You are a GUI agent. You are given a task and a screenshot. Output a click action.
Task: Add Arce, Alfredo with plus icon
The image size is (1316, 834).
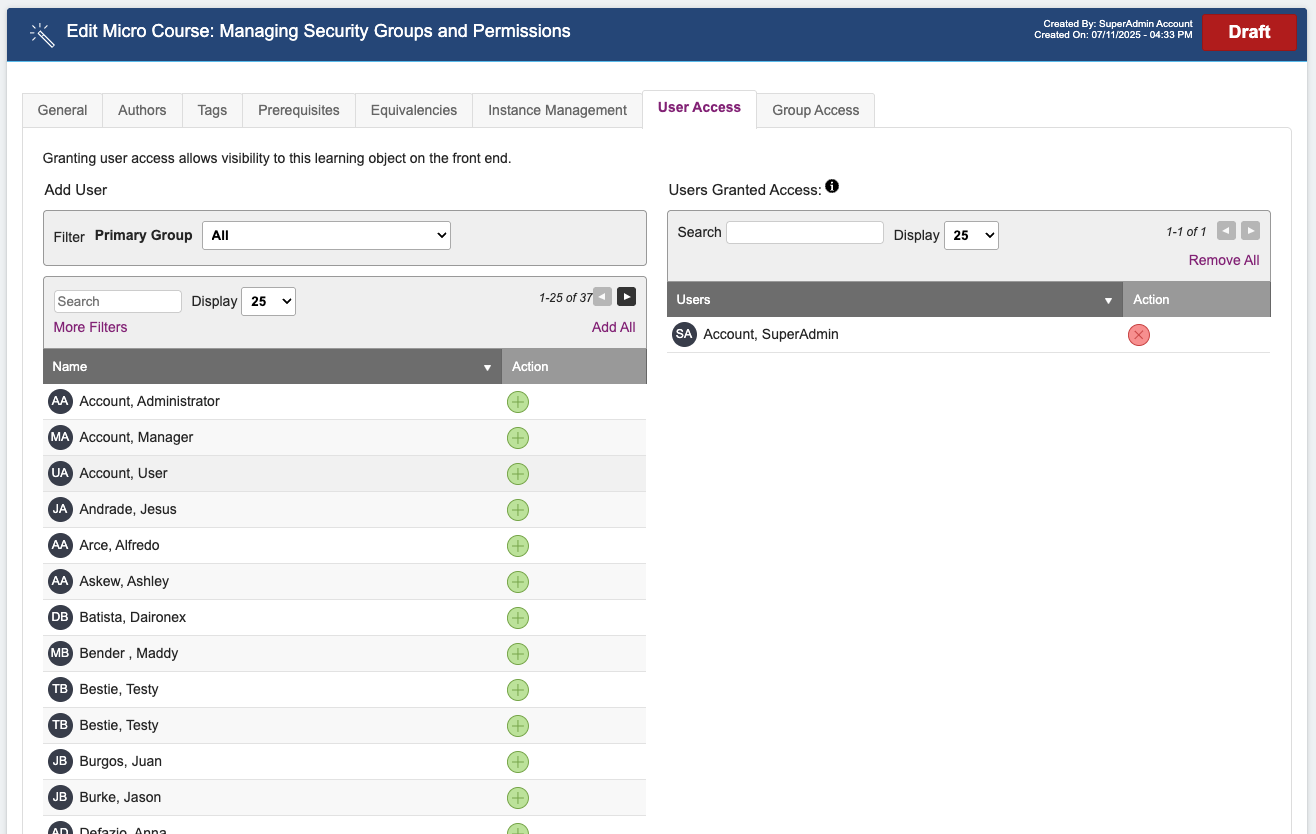[x=518, y=546]
